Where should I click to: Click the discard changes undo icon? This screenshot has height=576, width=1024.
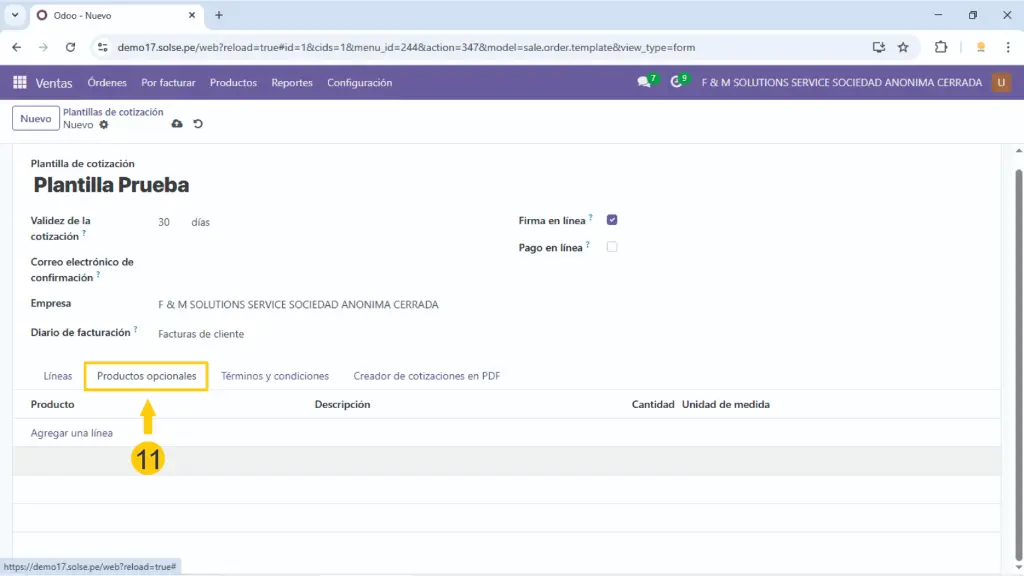click(x=198, y=125)
